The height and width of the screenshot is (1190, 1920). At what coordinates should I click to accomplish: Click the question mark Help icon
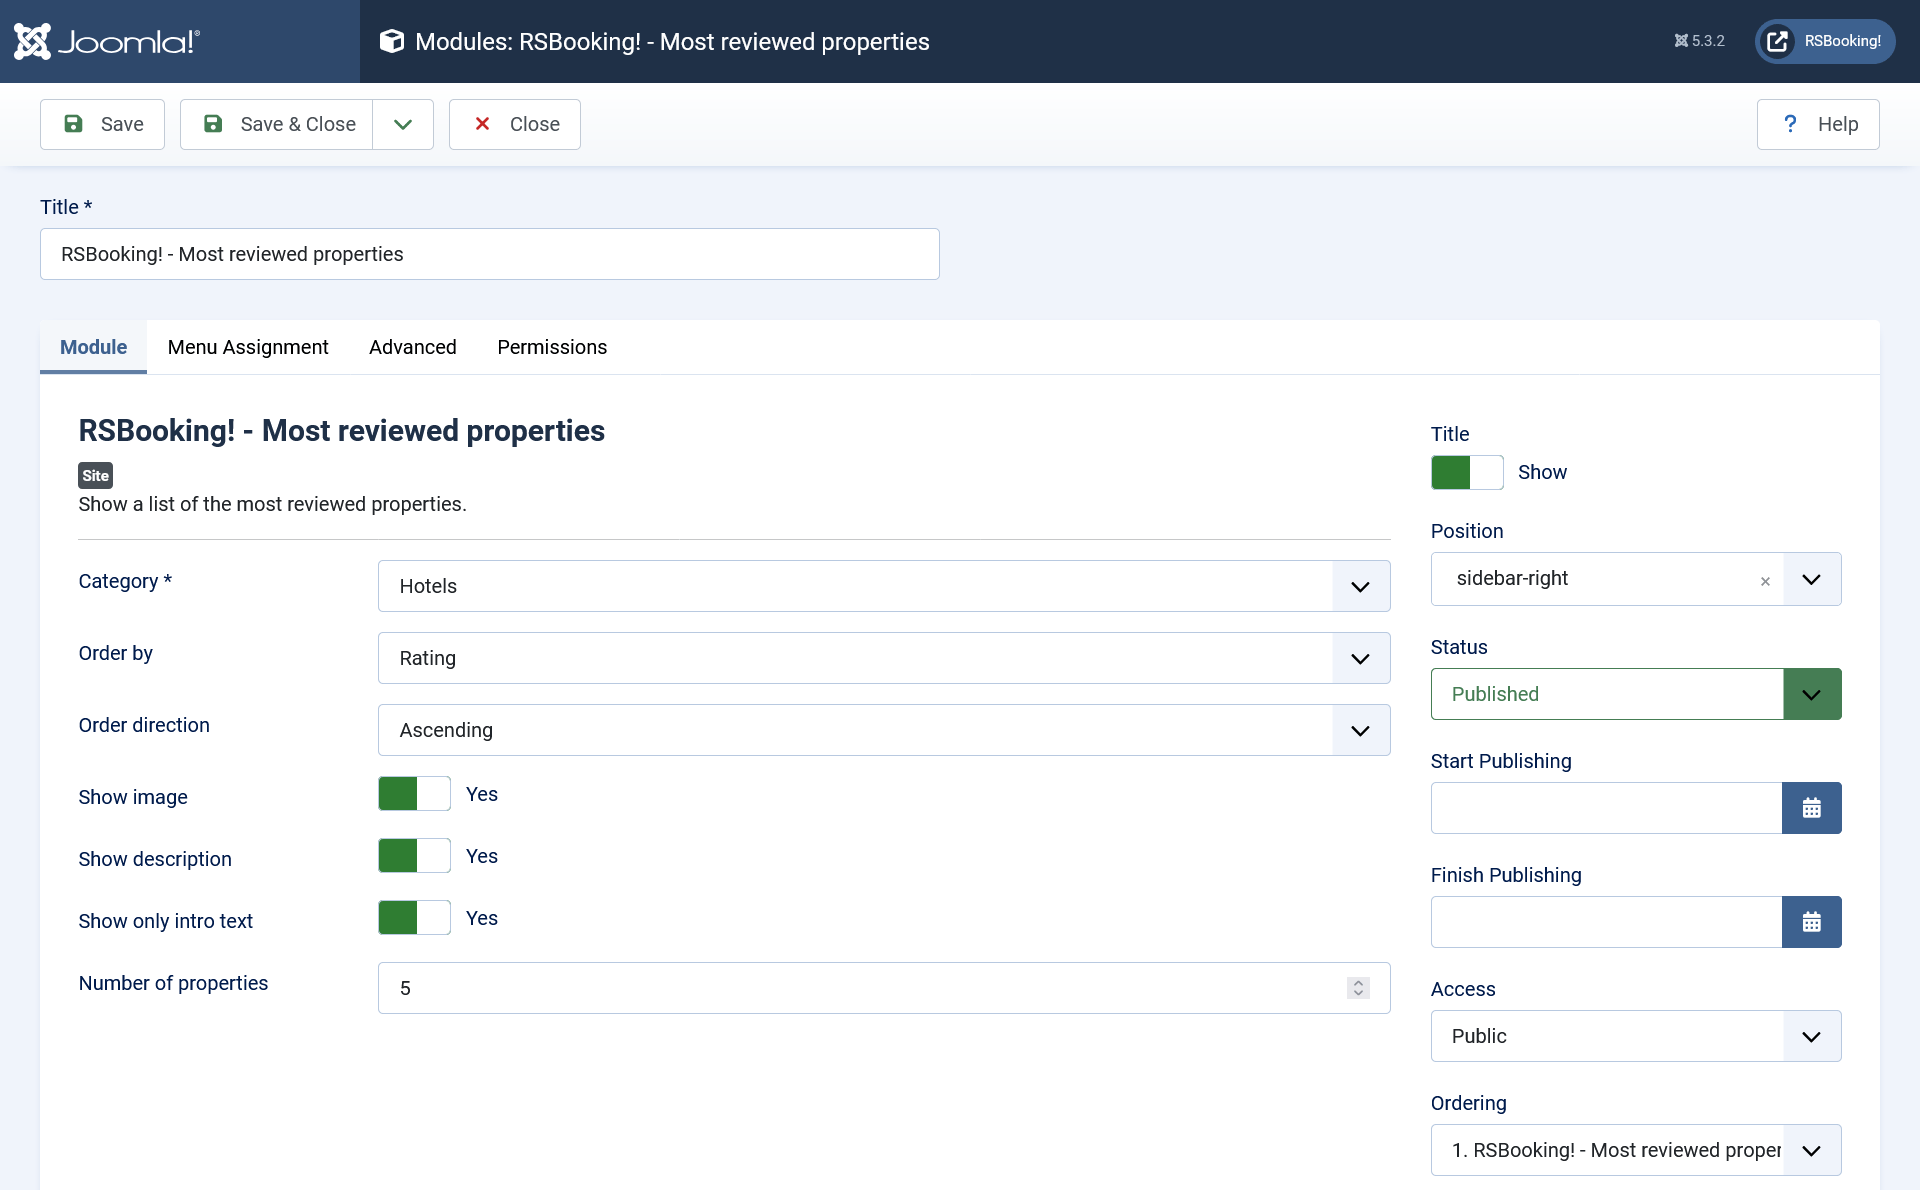tap(1790, 123)
